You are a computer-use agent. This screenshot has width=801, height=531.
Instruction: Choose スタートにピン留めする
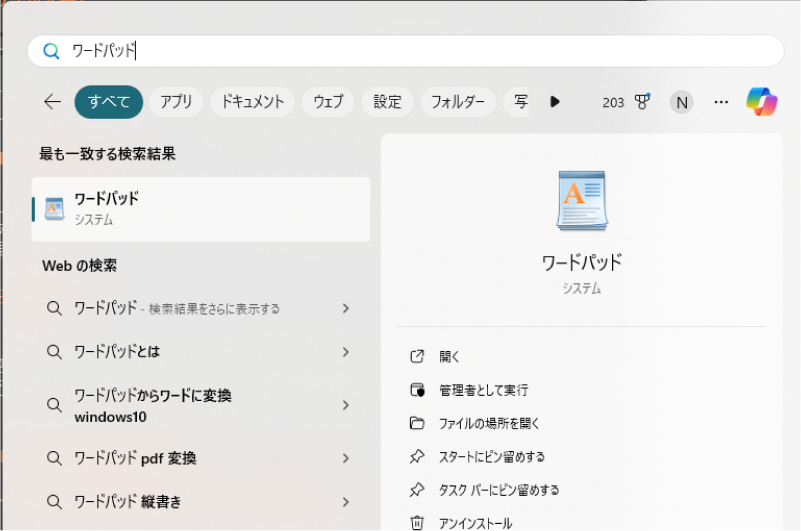[x=492, y=456]
